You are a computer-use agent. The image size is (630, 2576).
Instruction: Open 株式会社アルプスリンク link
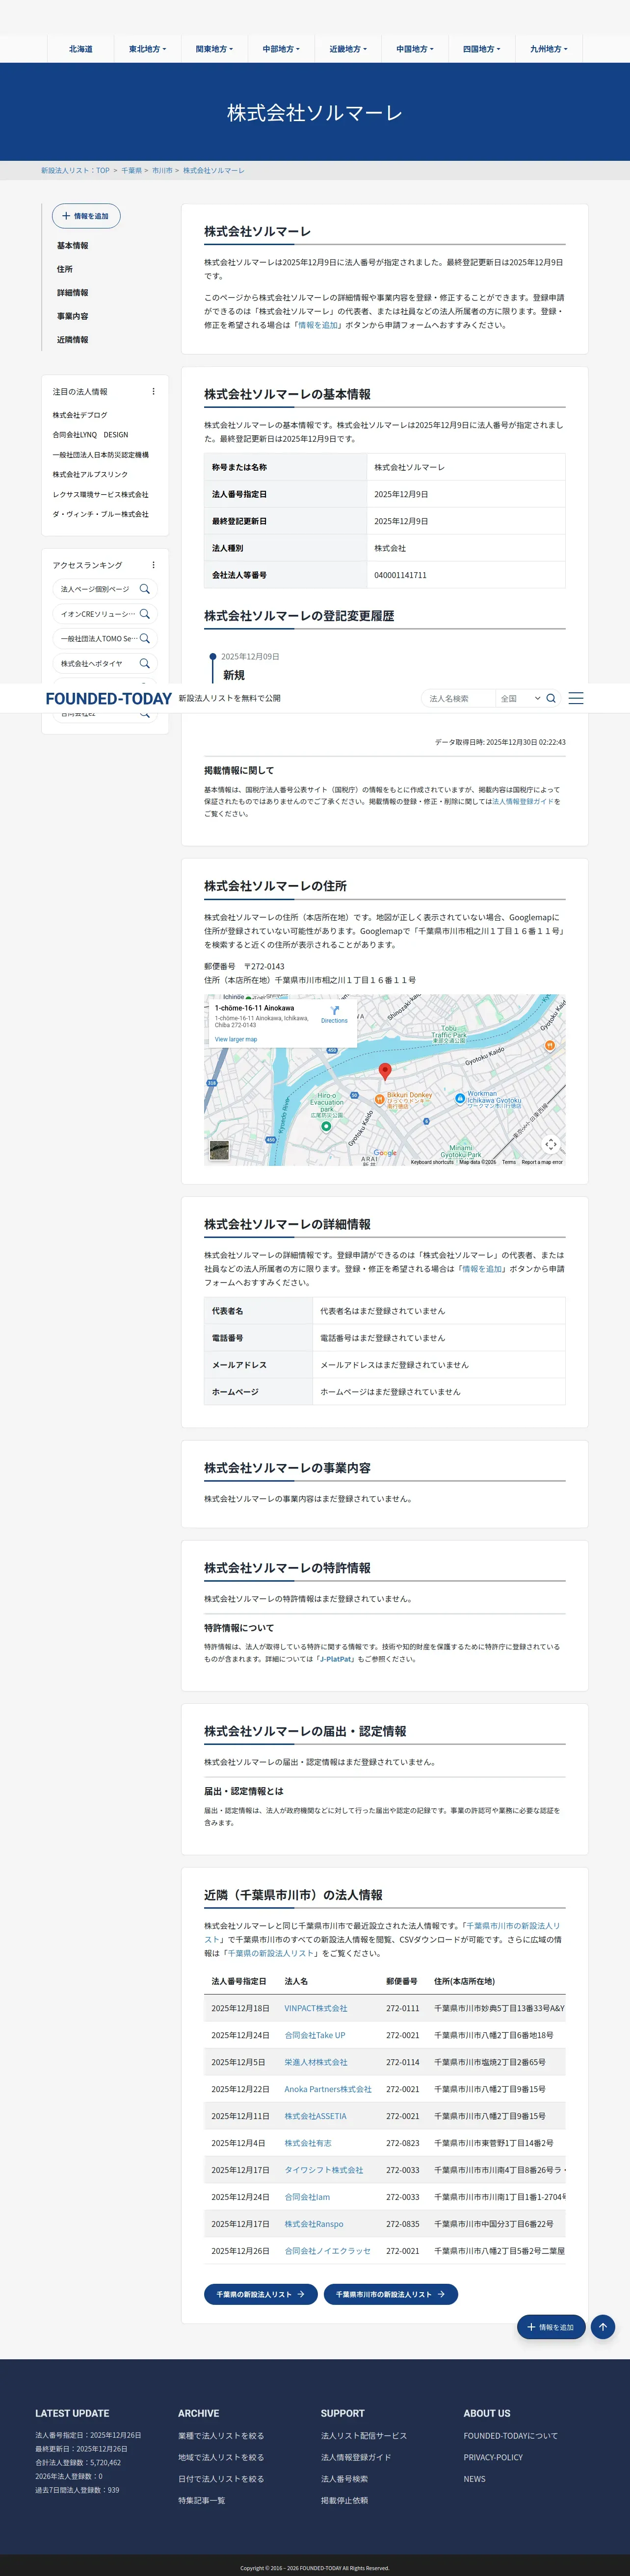pyautogui.click(x=90, y=475)
